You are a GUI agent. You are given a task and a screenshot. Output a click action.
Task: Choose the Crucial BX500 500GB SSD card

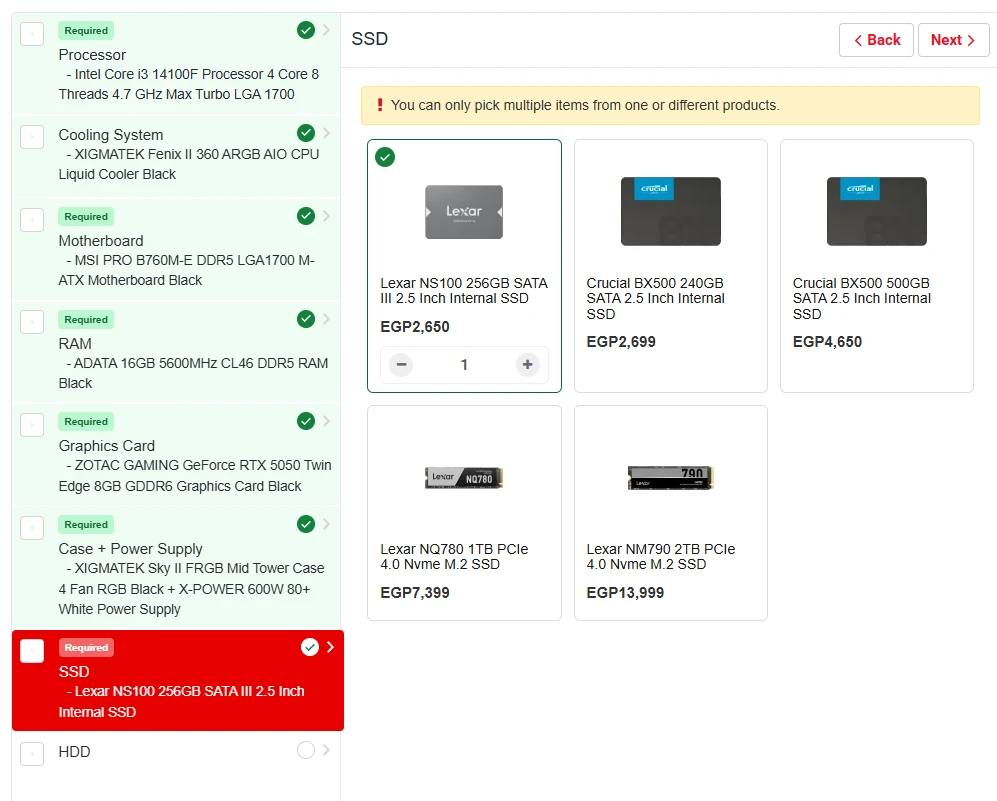click(x=876, y=265)
